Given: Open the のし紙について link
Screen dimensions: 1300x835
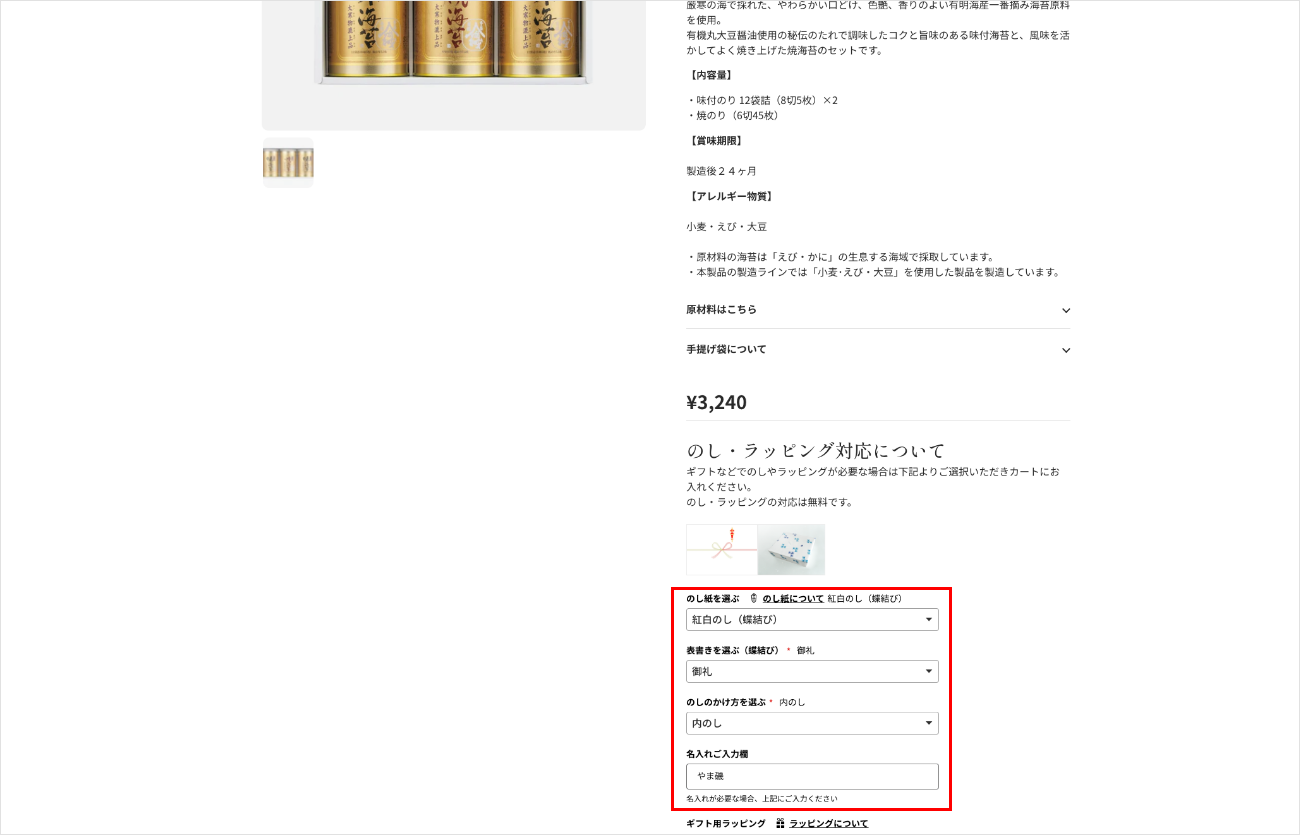Looking at the screenshot, I should (793, 598).
